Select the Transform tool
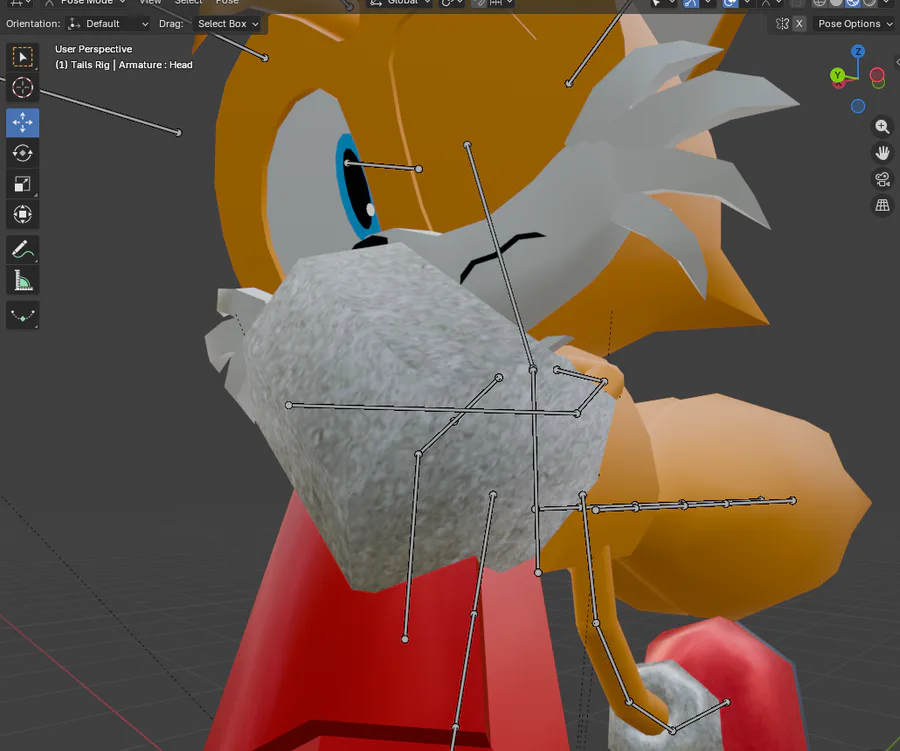 [x=22, y=215]
